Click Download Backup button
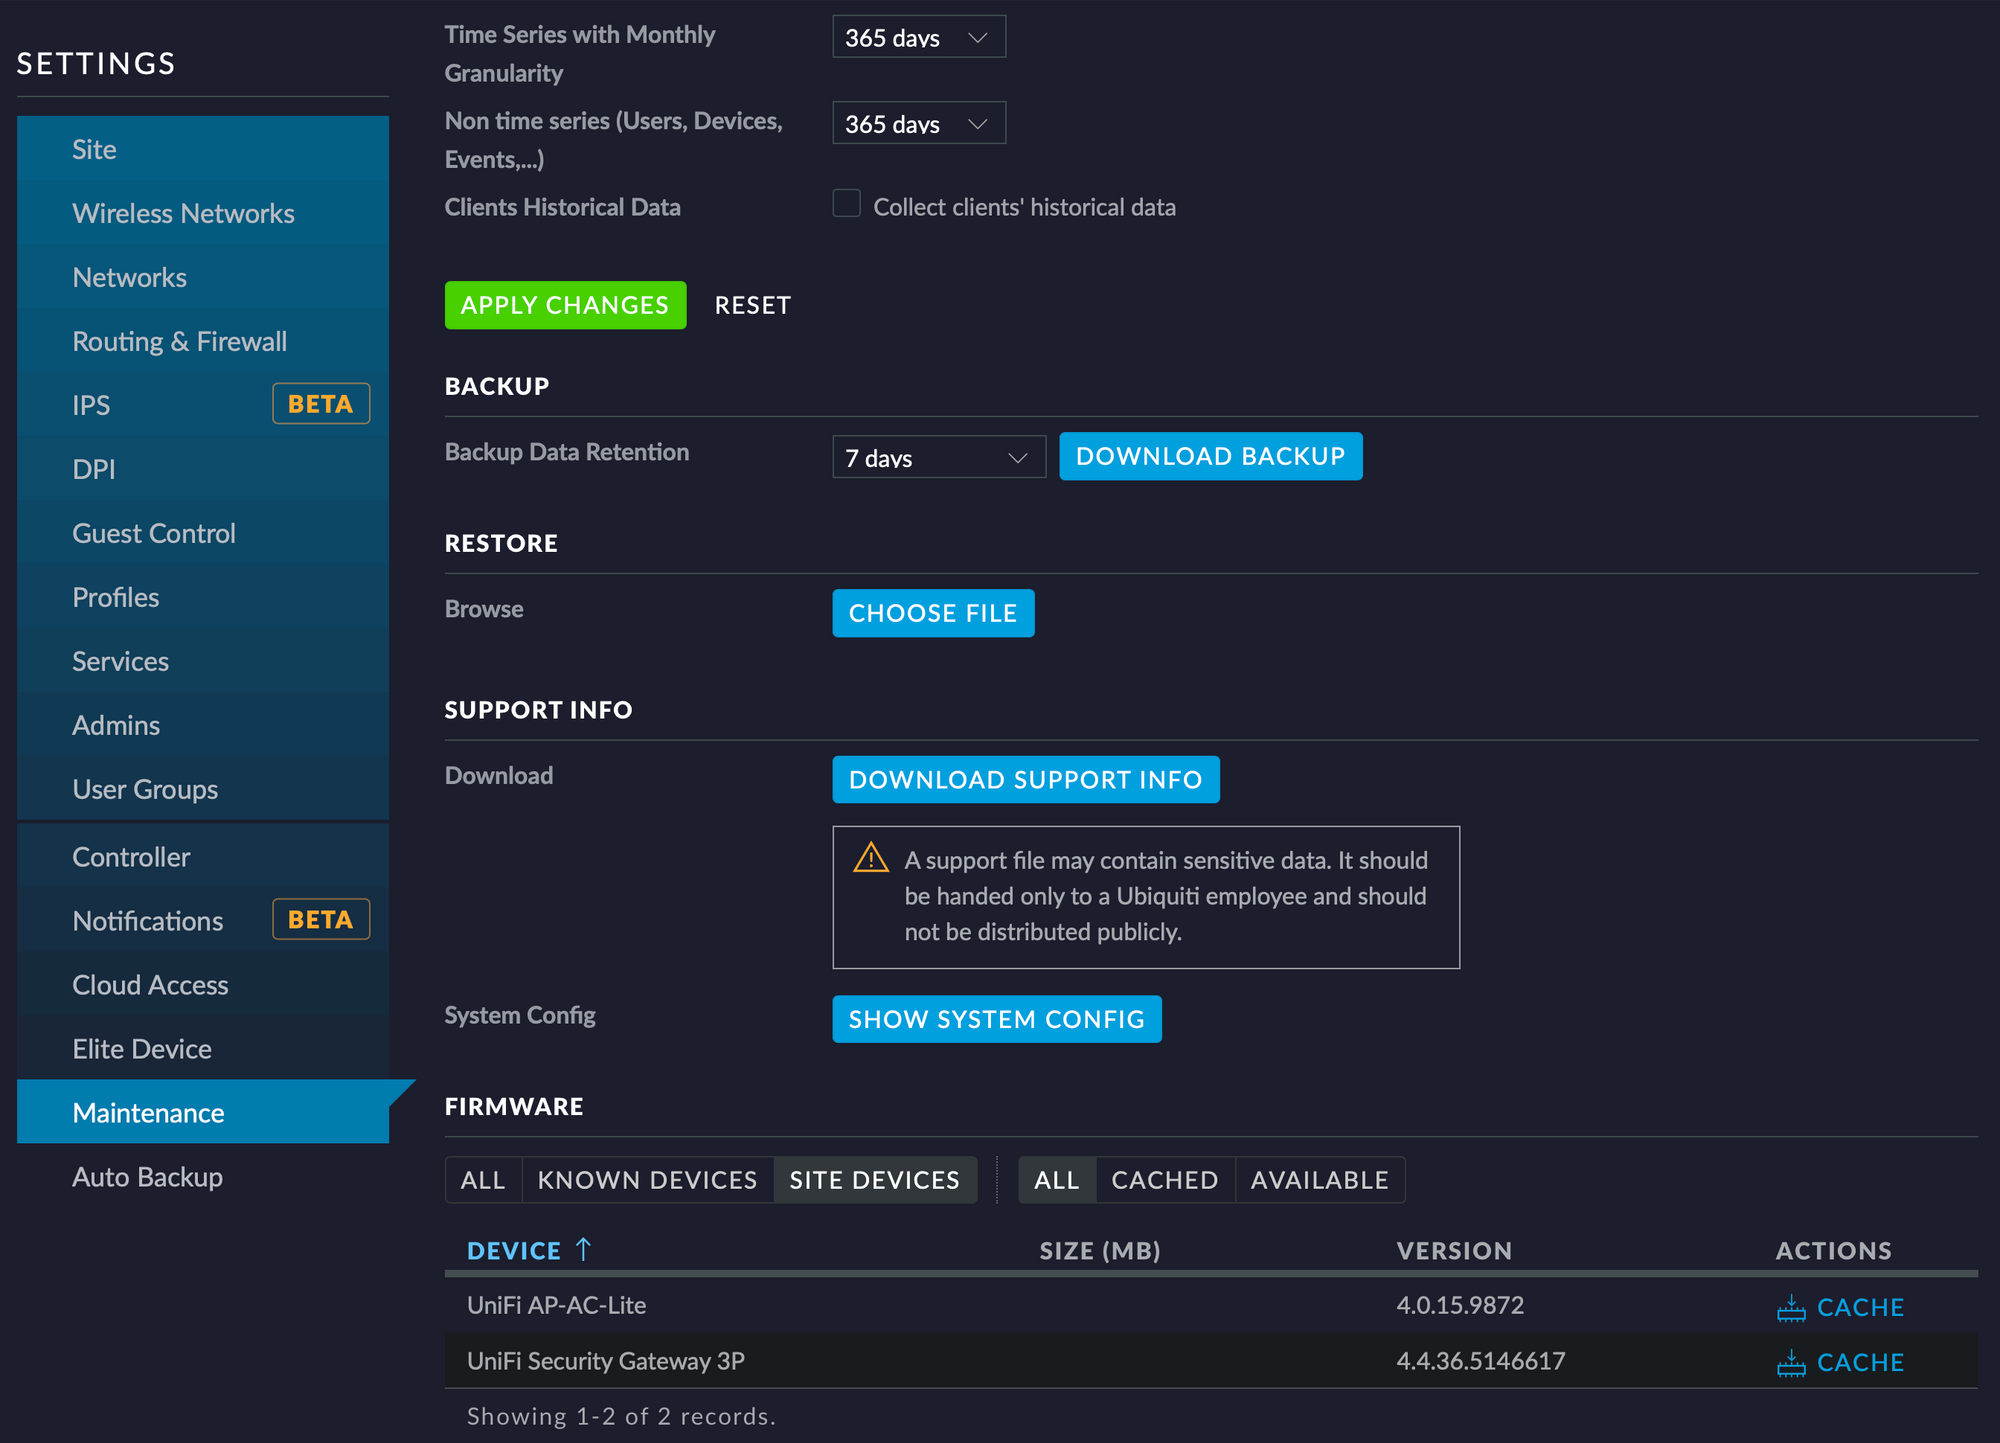The image size is (2000, 1443). pos(1210,456)
